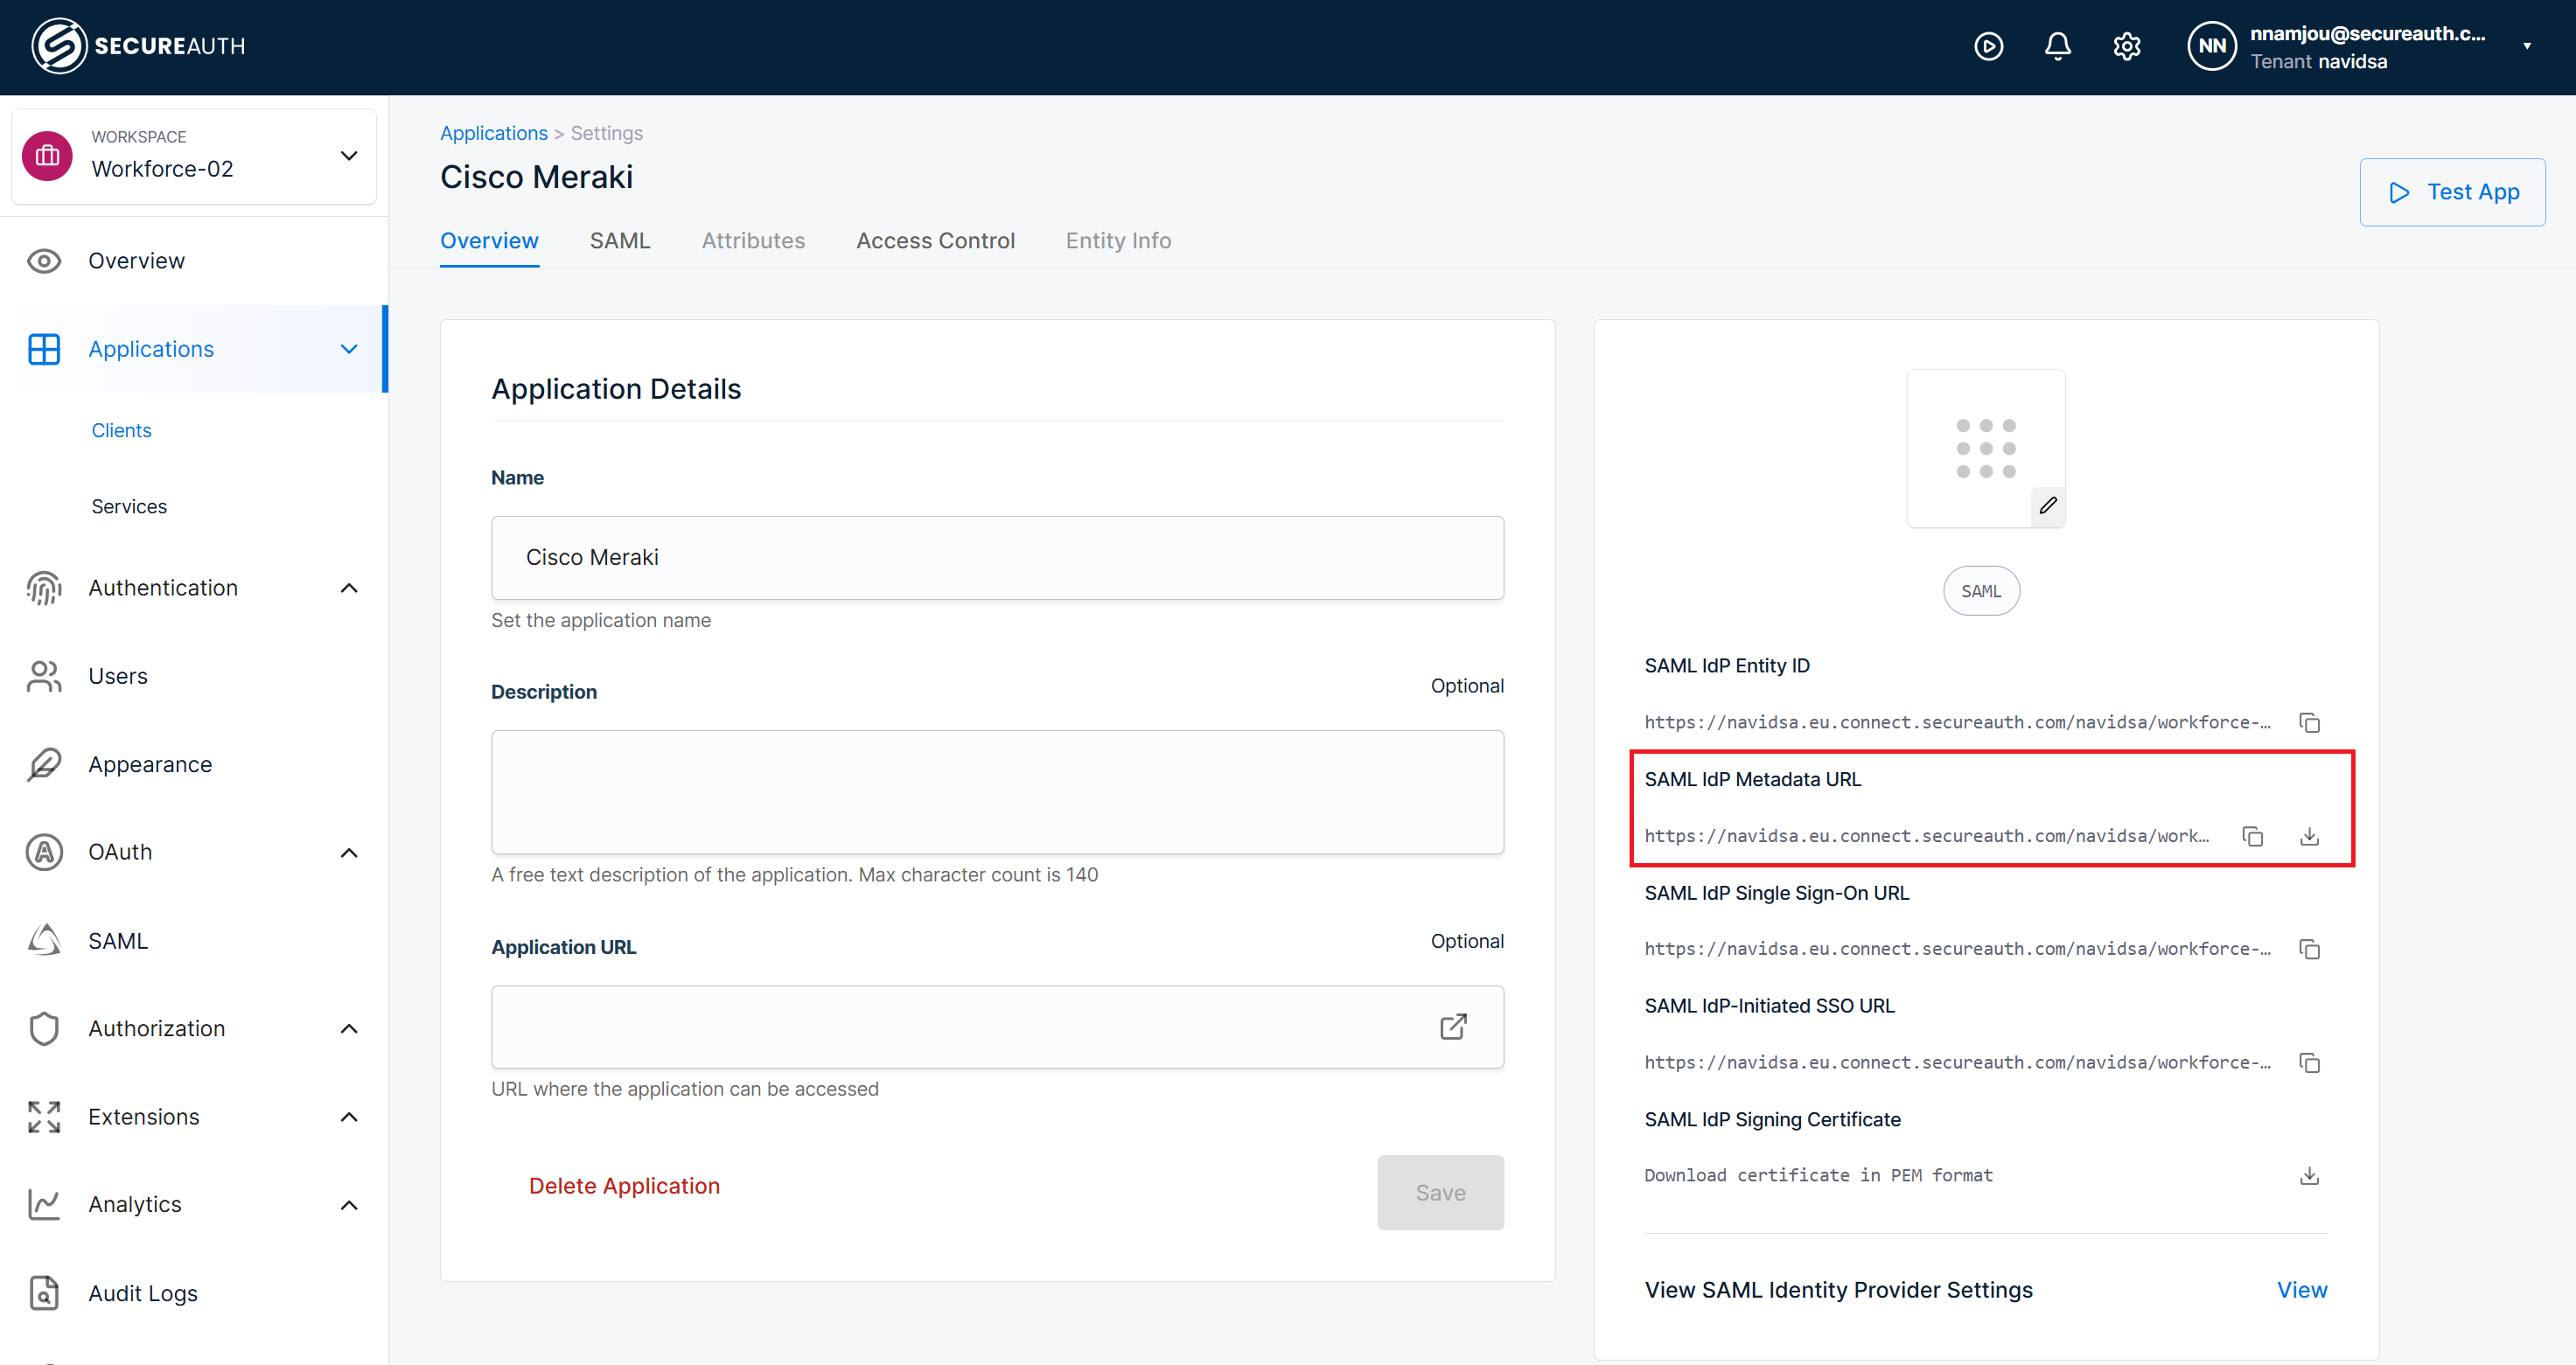This screenshot has width=2576, height=1365.
Task: Click the Test App button
Action: point(2452,192)
